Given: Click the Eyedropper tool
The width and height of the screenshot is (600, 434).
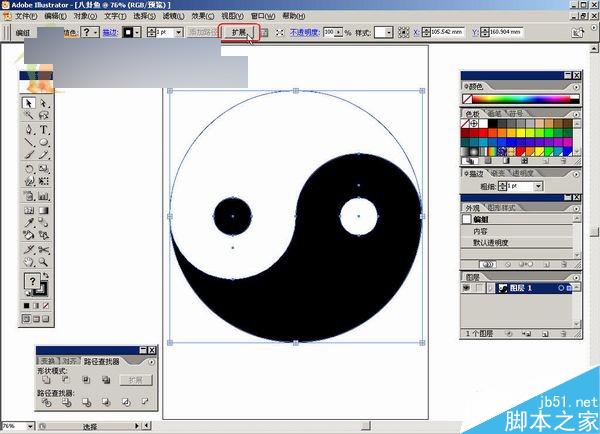Looking at the screenshot, I should click(x=29, y=223).
